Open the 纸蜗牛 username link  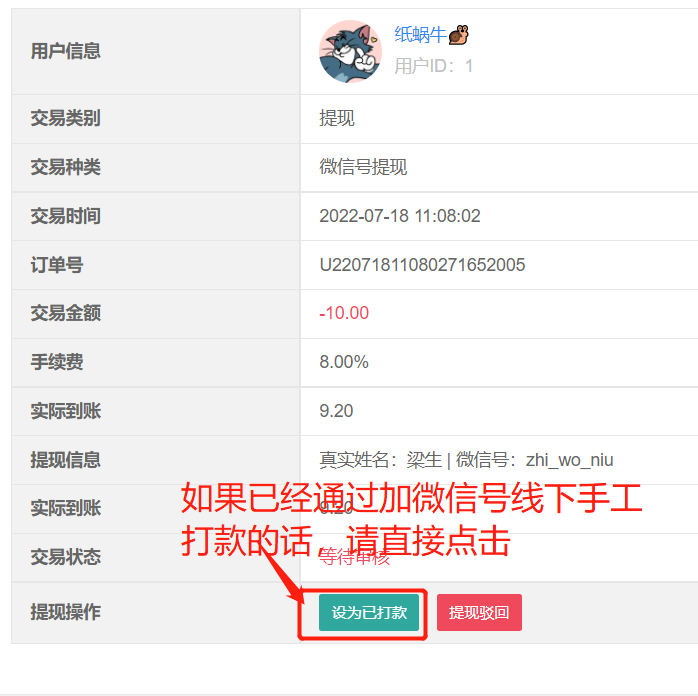(x=420, y=35)
